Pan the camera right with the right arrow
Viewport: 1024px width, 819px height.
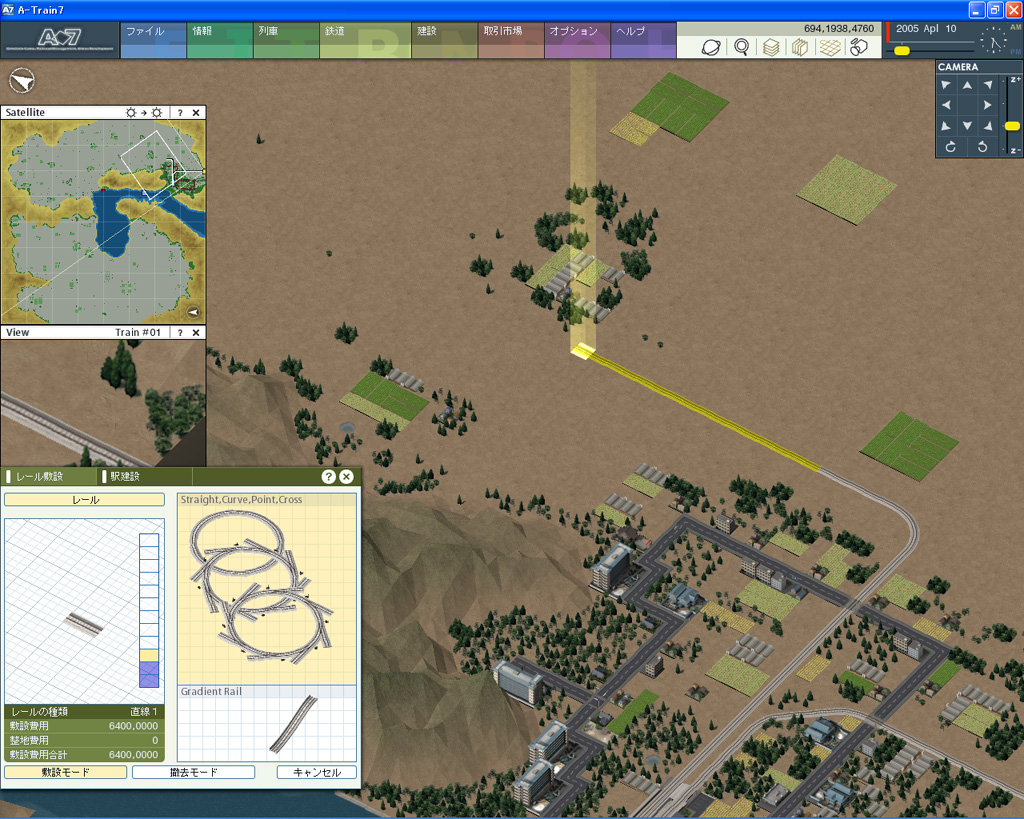[x=987, y=105]
